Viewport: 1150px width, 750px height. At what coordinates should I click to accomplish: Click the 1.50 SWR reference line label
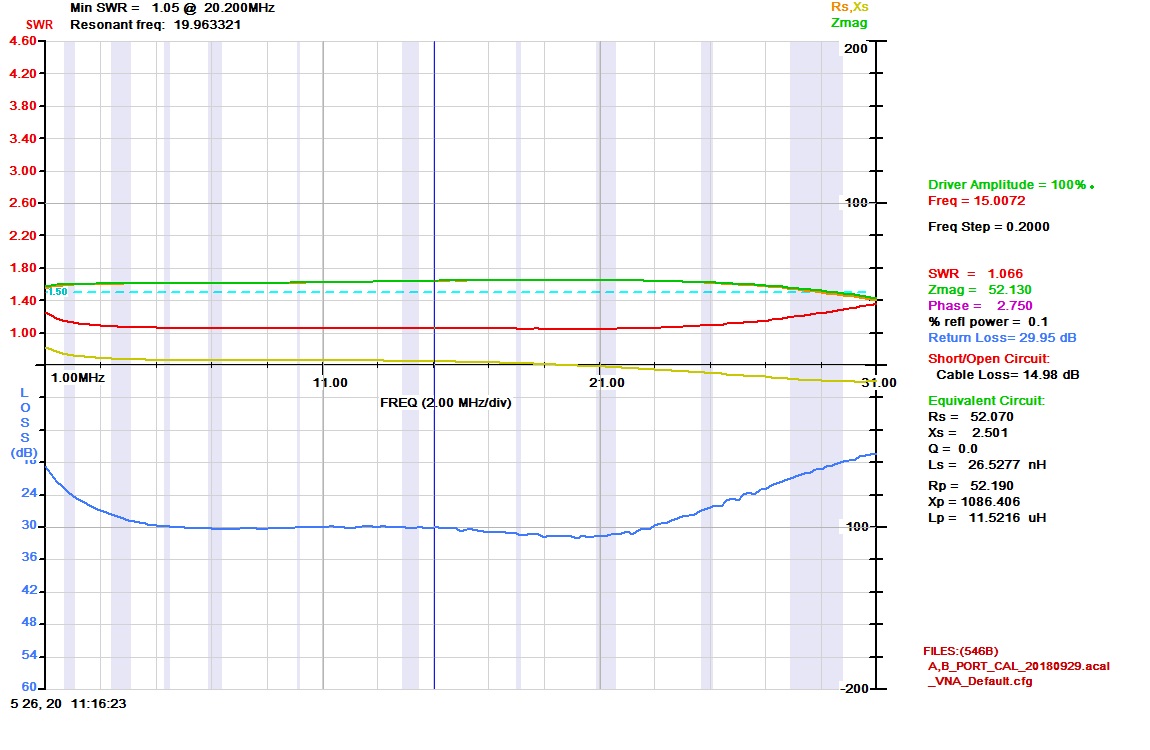click(58, 292)
